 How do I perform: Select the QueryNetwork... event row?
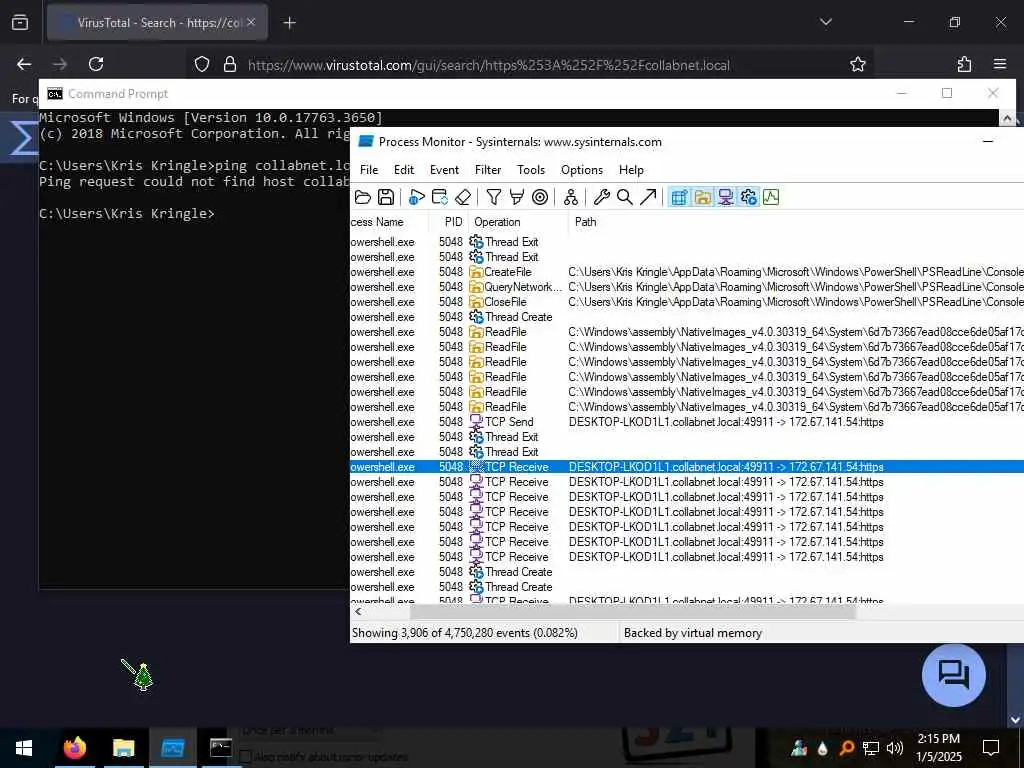(687, 287)
